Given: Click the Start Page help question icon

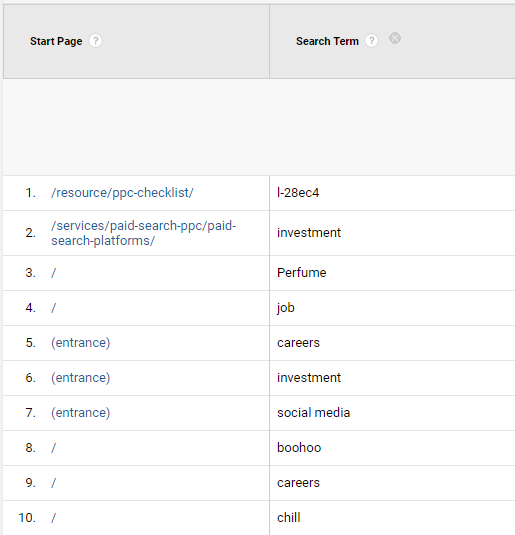Looking at the screenshot, I should click(96, 41).
